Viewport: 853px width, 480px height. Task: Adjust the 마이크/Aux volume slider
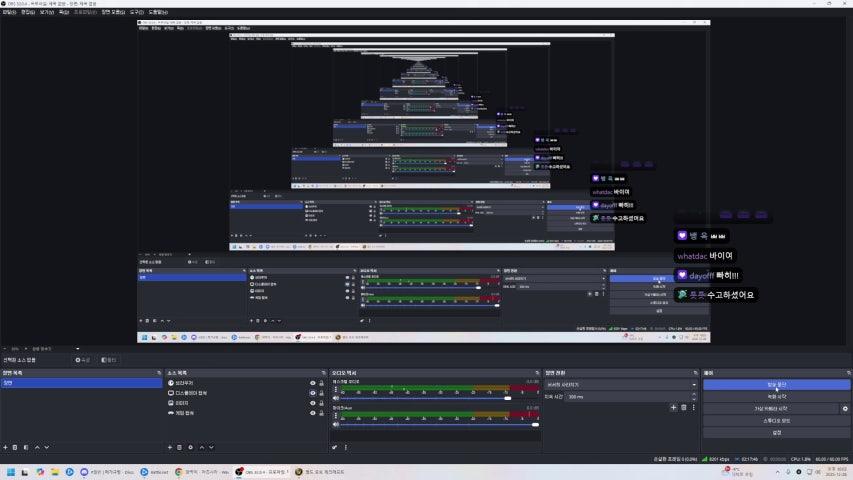[x=440, y=424]
